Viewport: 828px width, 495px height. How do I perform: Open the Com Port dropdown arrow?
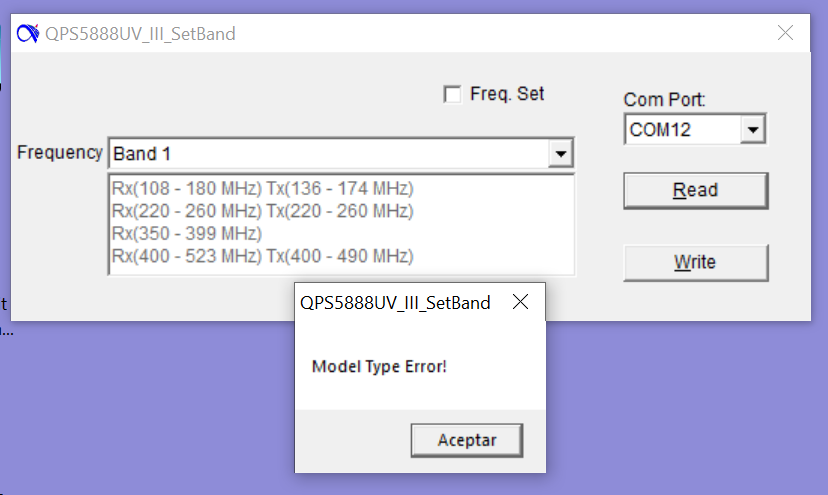[x=754, y=130]
